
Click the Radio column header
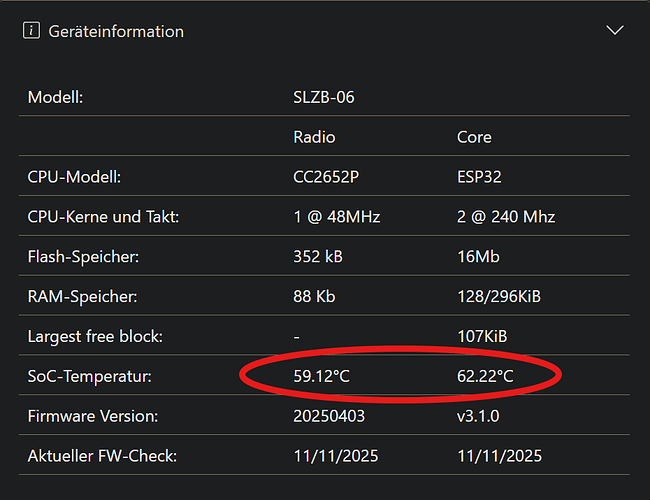(314, 137)
